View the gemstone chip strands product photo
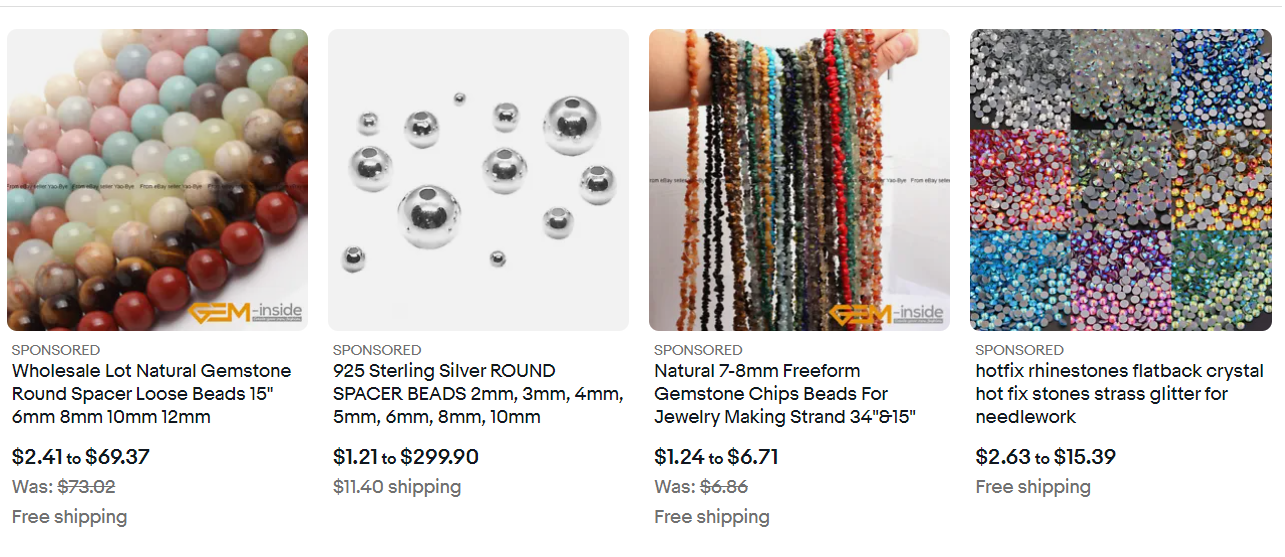 click(x=799, y=180)
